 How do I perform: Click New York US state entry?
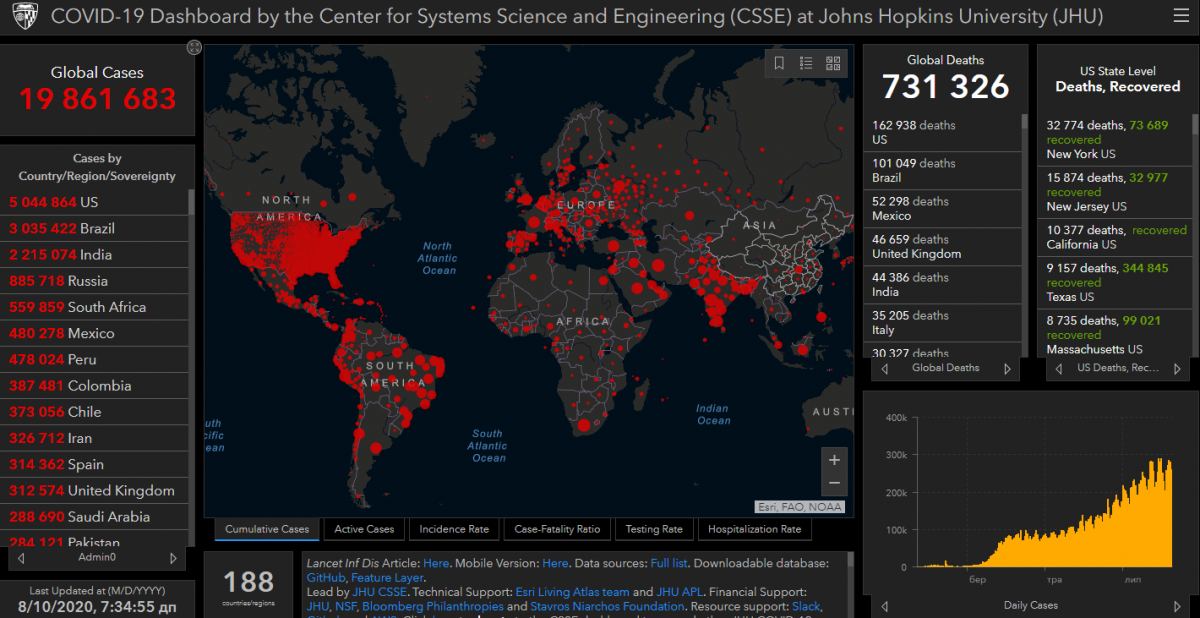[1115, 140]
